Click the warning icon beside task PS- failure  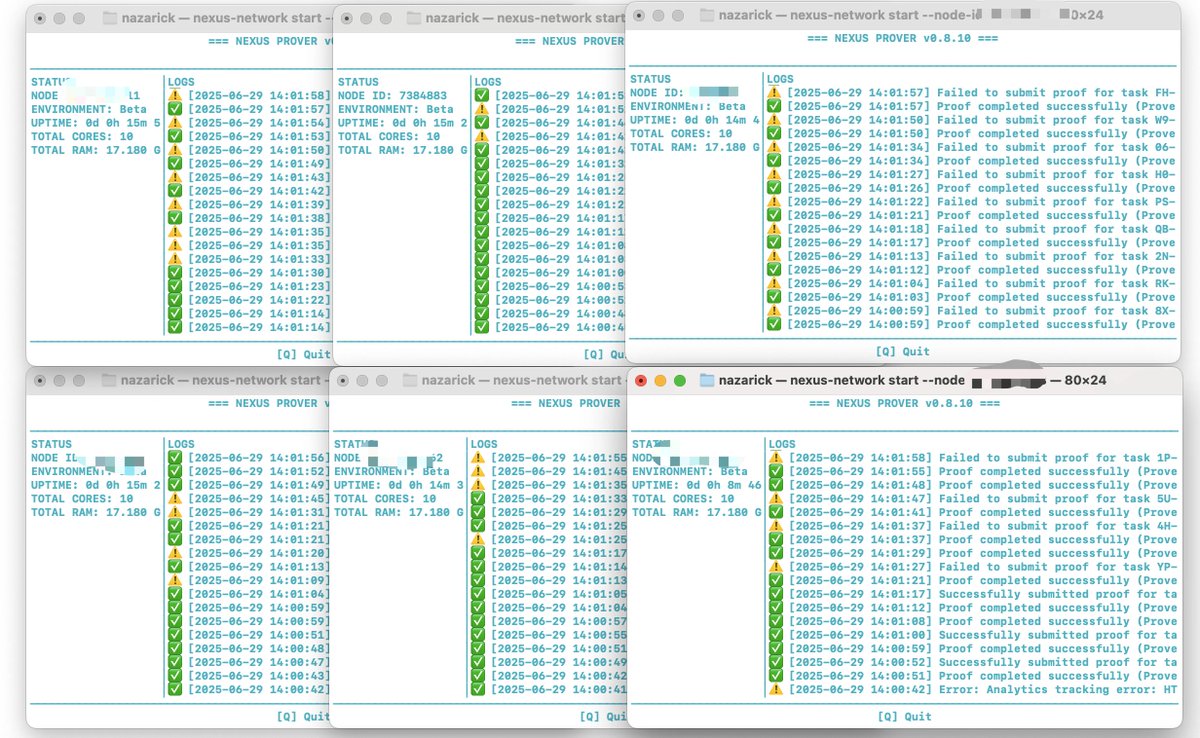tap(774, 202)
